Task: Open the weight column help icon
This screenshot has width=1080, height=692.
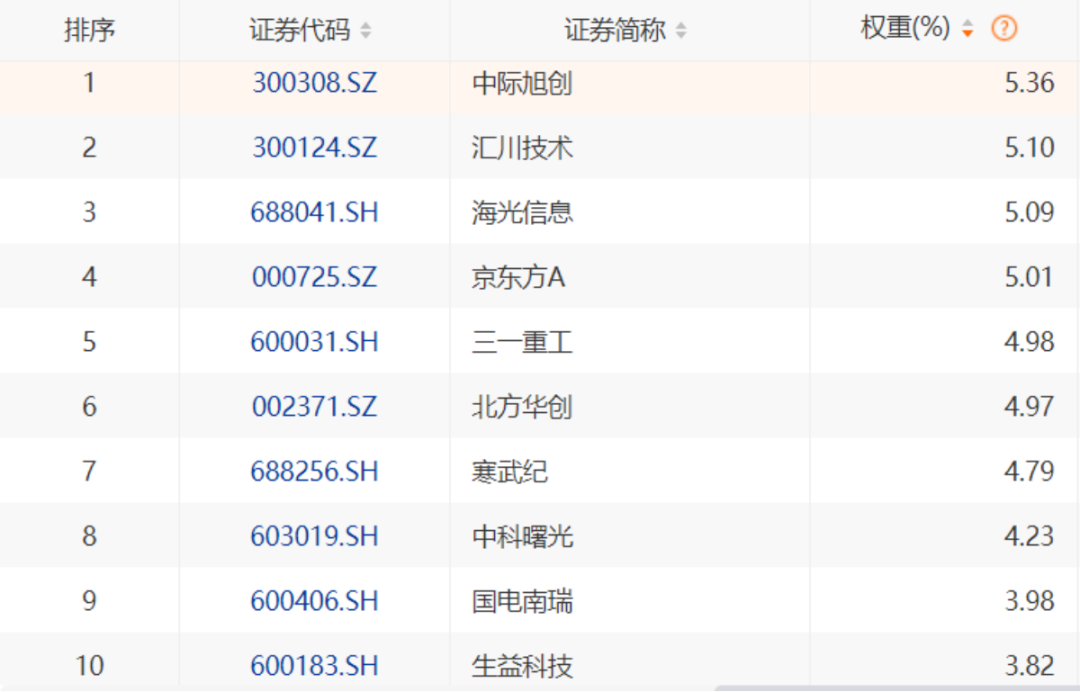Action: (x=1004, y=28)
